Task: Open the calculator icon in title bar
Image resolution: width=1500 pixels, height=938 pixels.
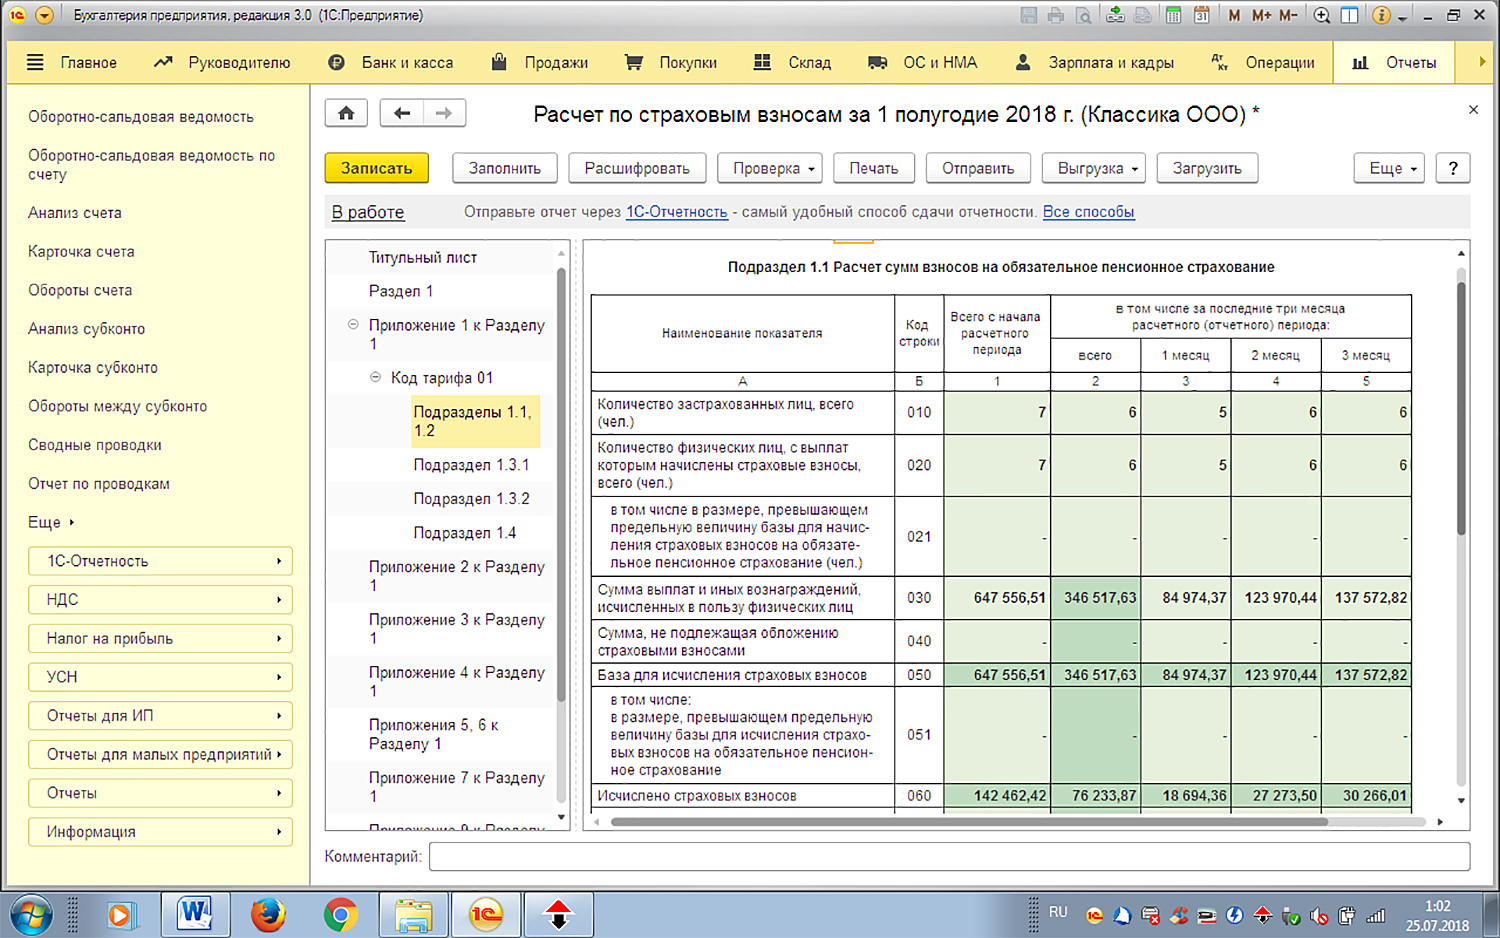Action: click(x=1173, y=15)
